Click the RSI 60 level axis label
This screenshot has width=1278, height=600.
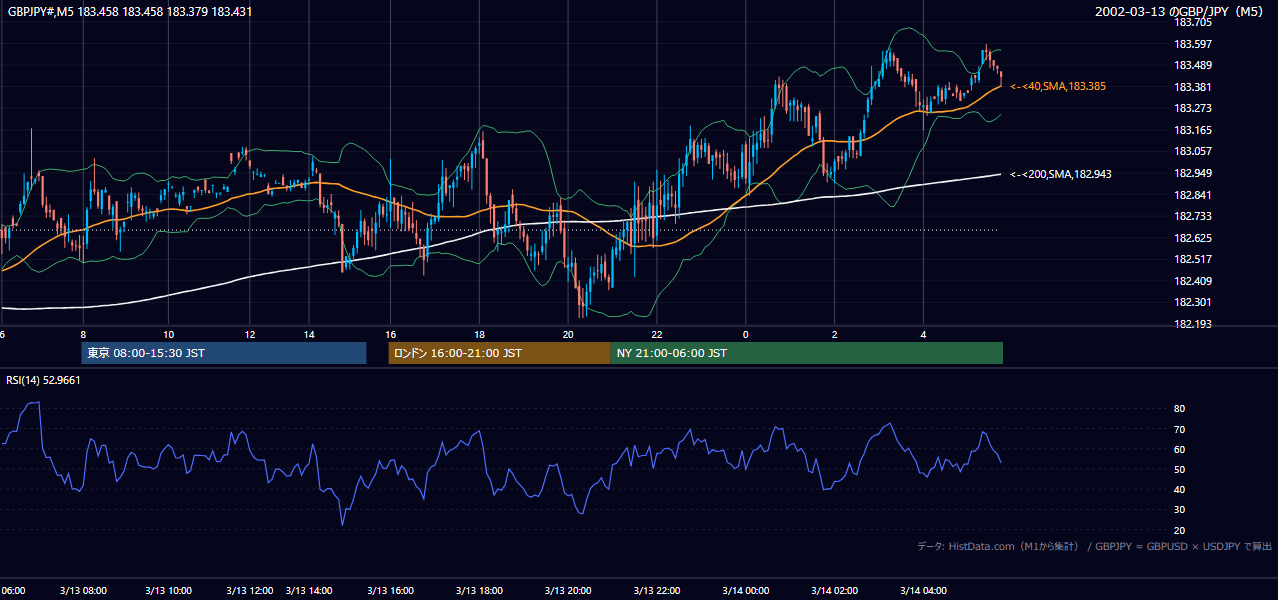(1179, 449)
